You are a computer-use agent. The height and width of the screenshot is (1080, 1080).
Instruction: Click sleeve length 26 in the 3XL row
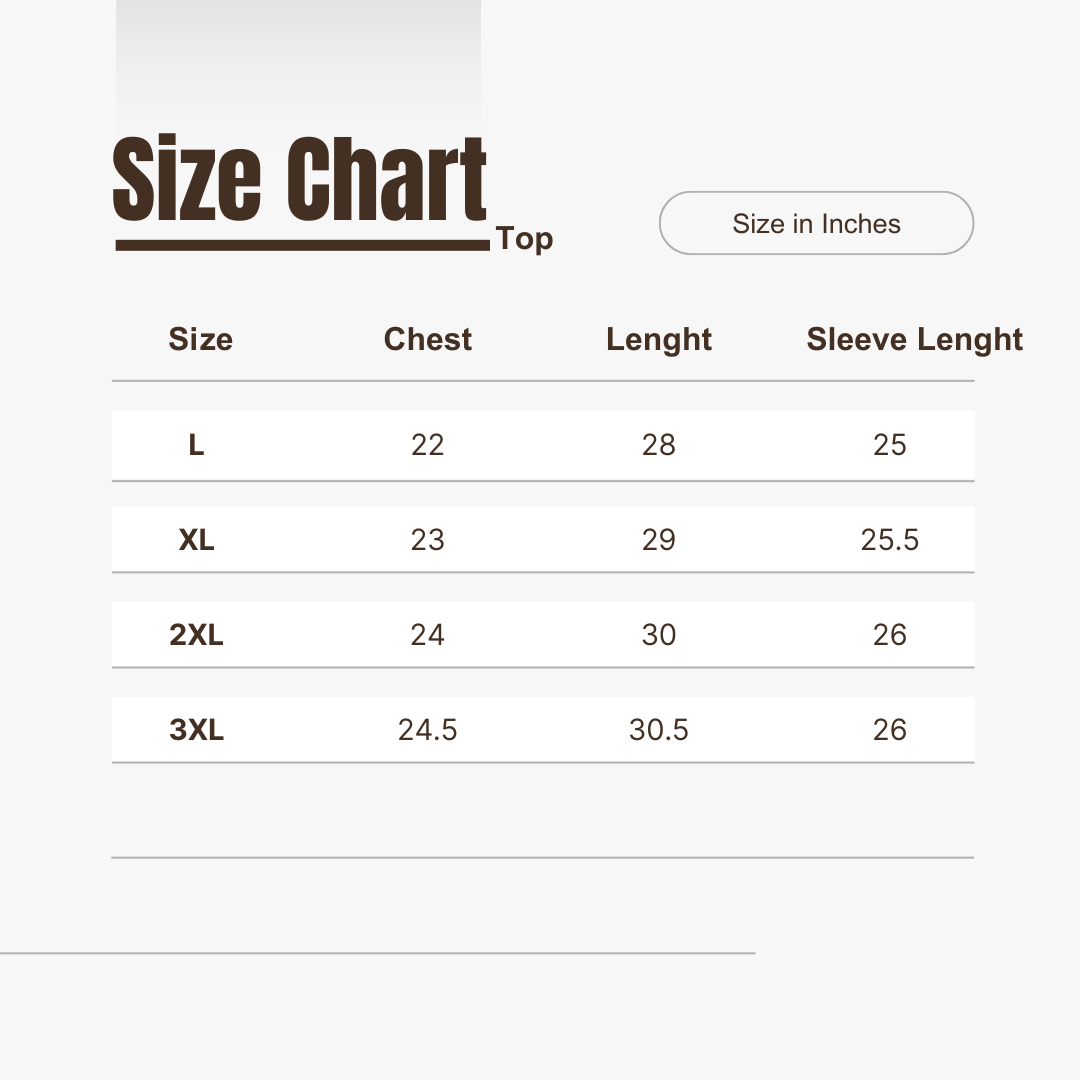(x=889, y=730)
